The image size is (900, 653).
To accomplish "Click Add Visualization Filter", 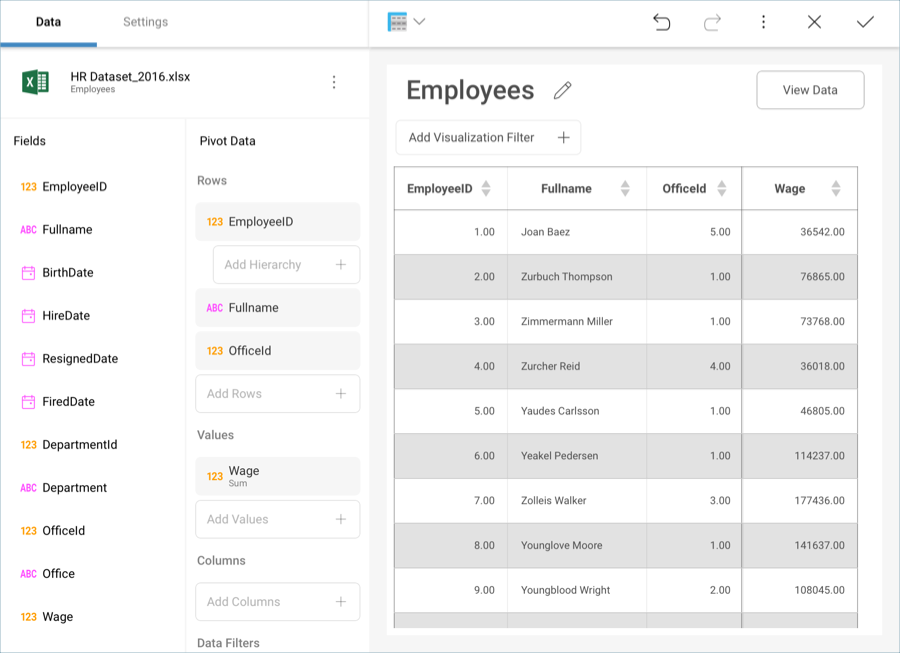I will (488, 138).
